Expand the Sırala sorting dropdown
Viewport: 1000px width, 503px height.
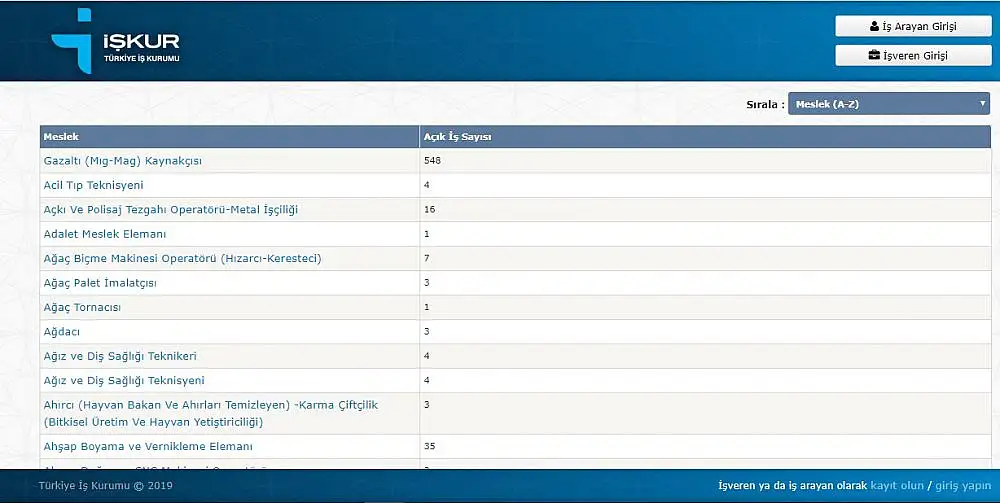(888, 104)
